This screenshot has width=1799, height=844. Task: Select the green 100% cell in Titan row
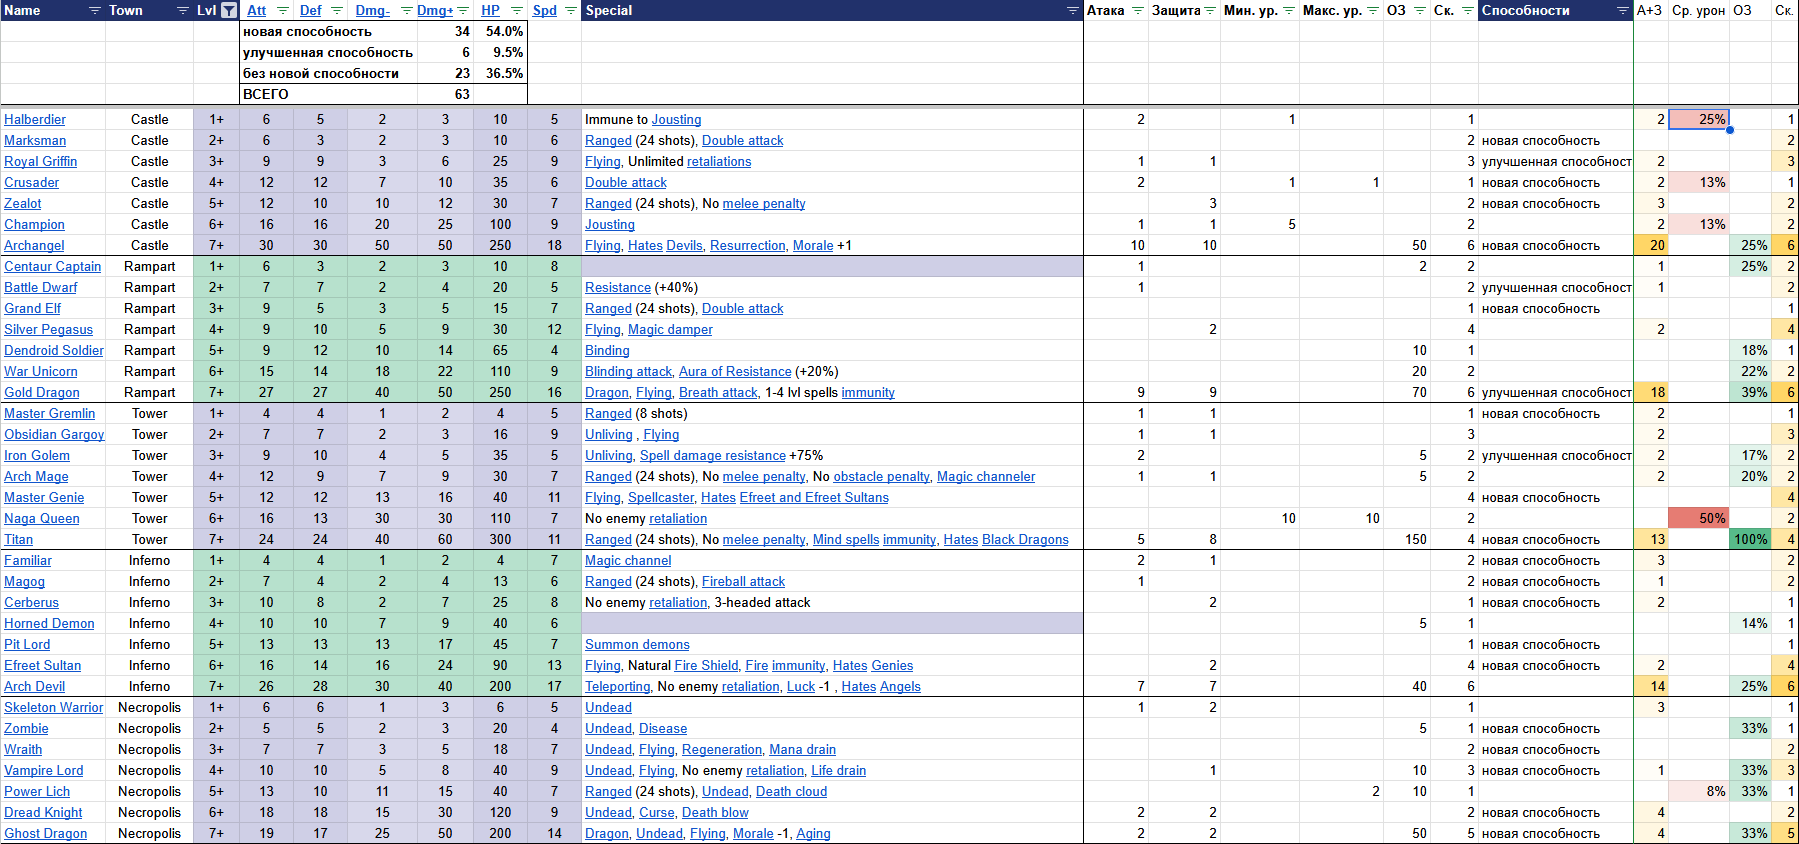coord(1750,539)
